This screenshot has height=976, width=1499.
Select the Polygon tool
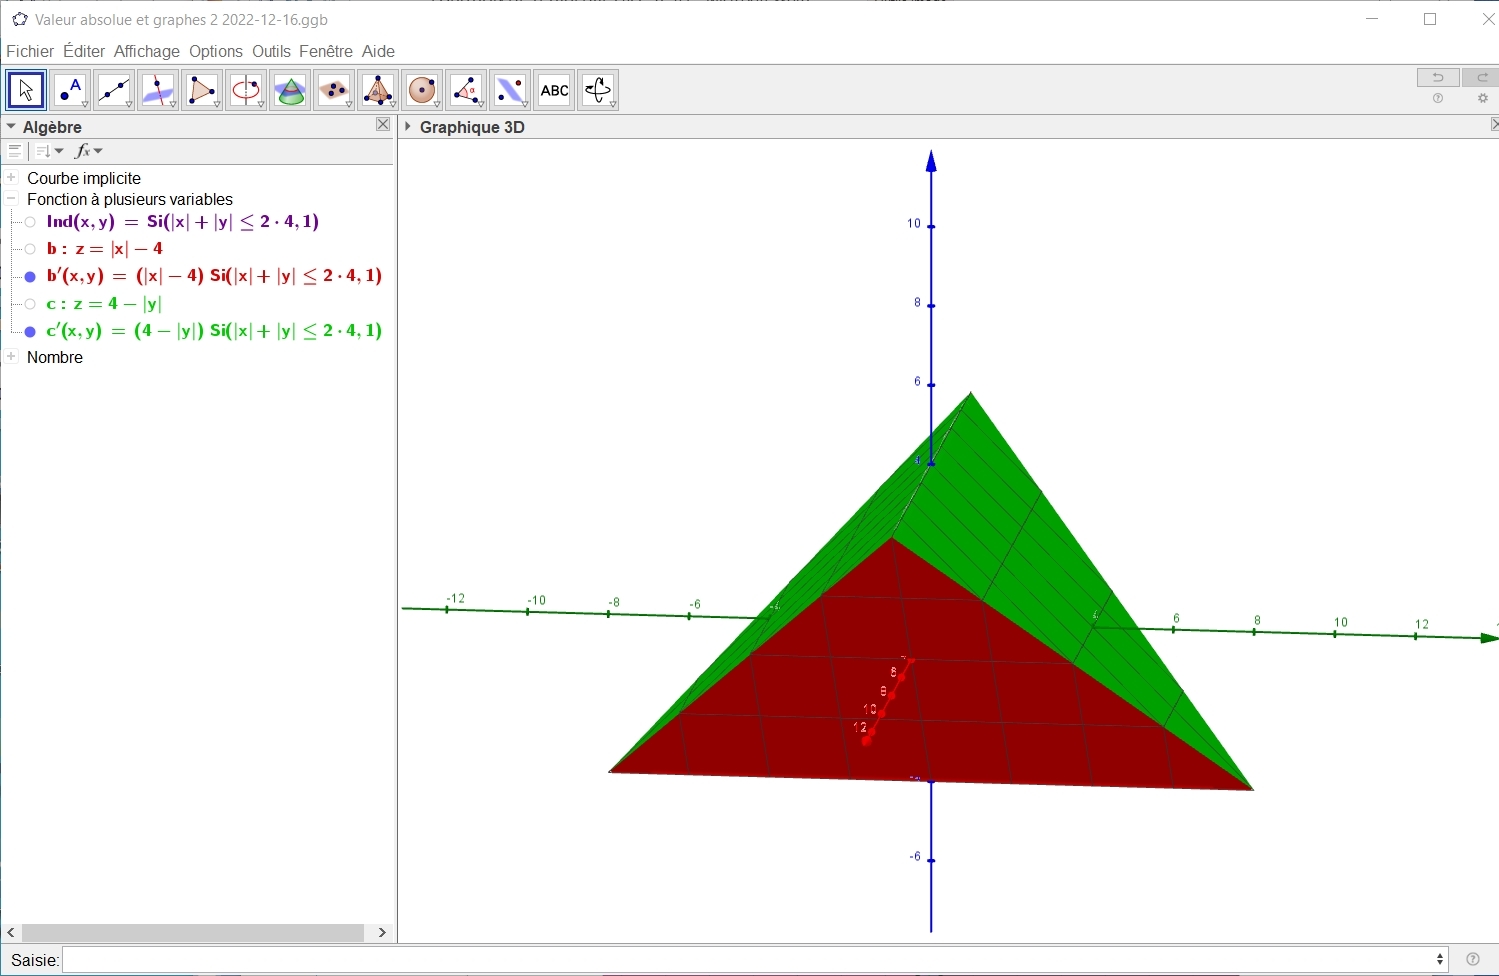202,90
